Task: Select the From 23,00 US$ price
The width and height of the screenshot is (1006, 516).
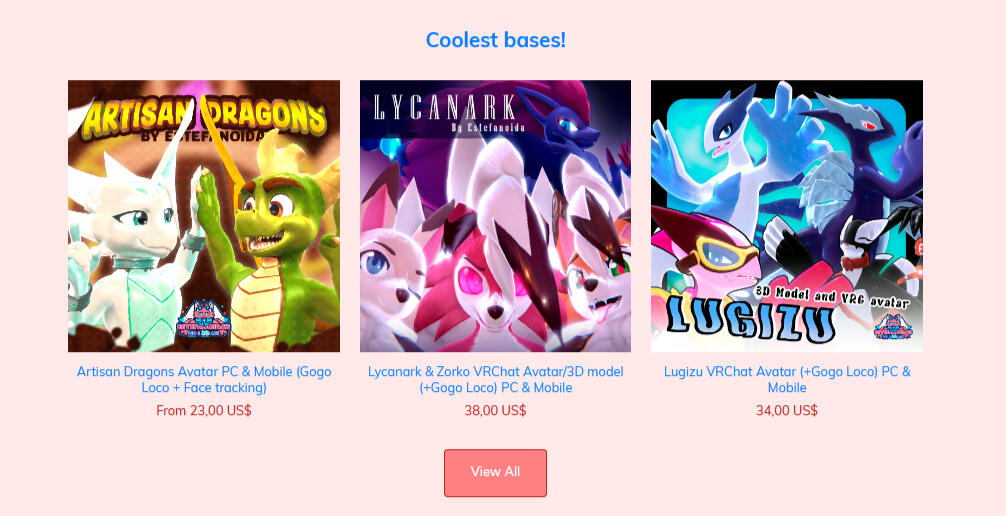Action: (x=204, y=411)
